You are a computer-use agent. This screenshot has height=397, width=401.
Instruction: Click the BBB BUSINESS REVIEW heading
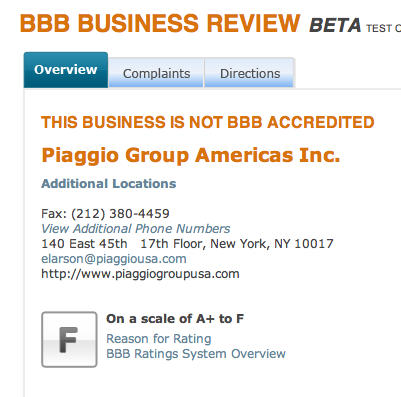click(x=160, y=23)
